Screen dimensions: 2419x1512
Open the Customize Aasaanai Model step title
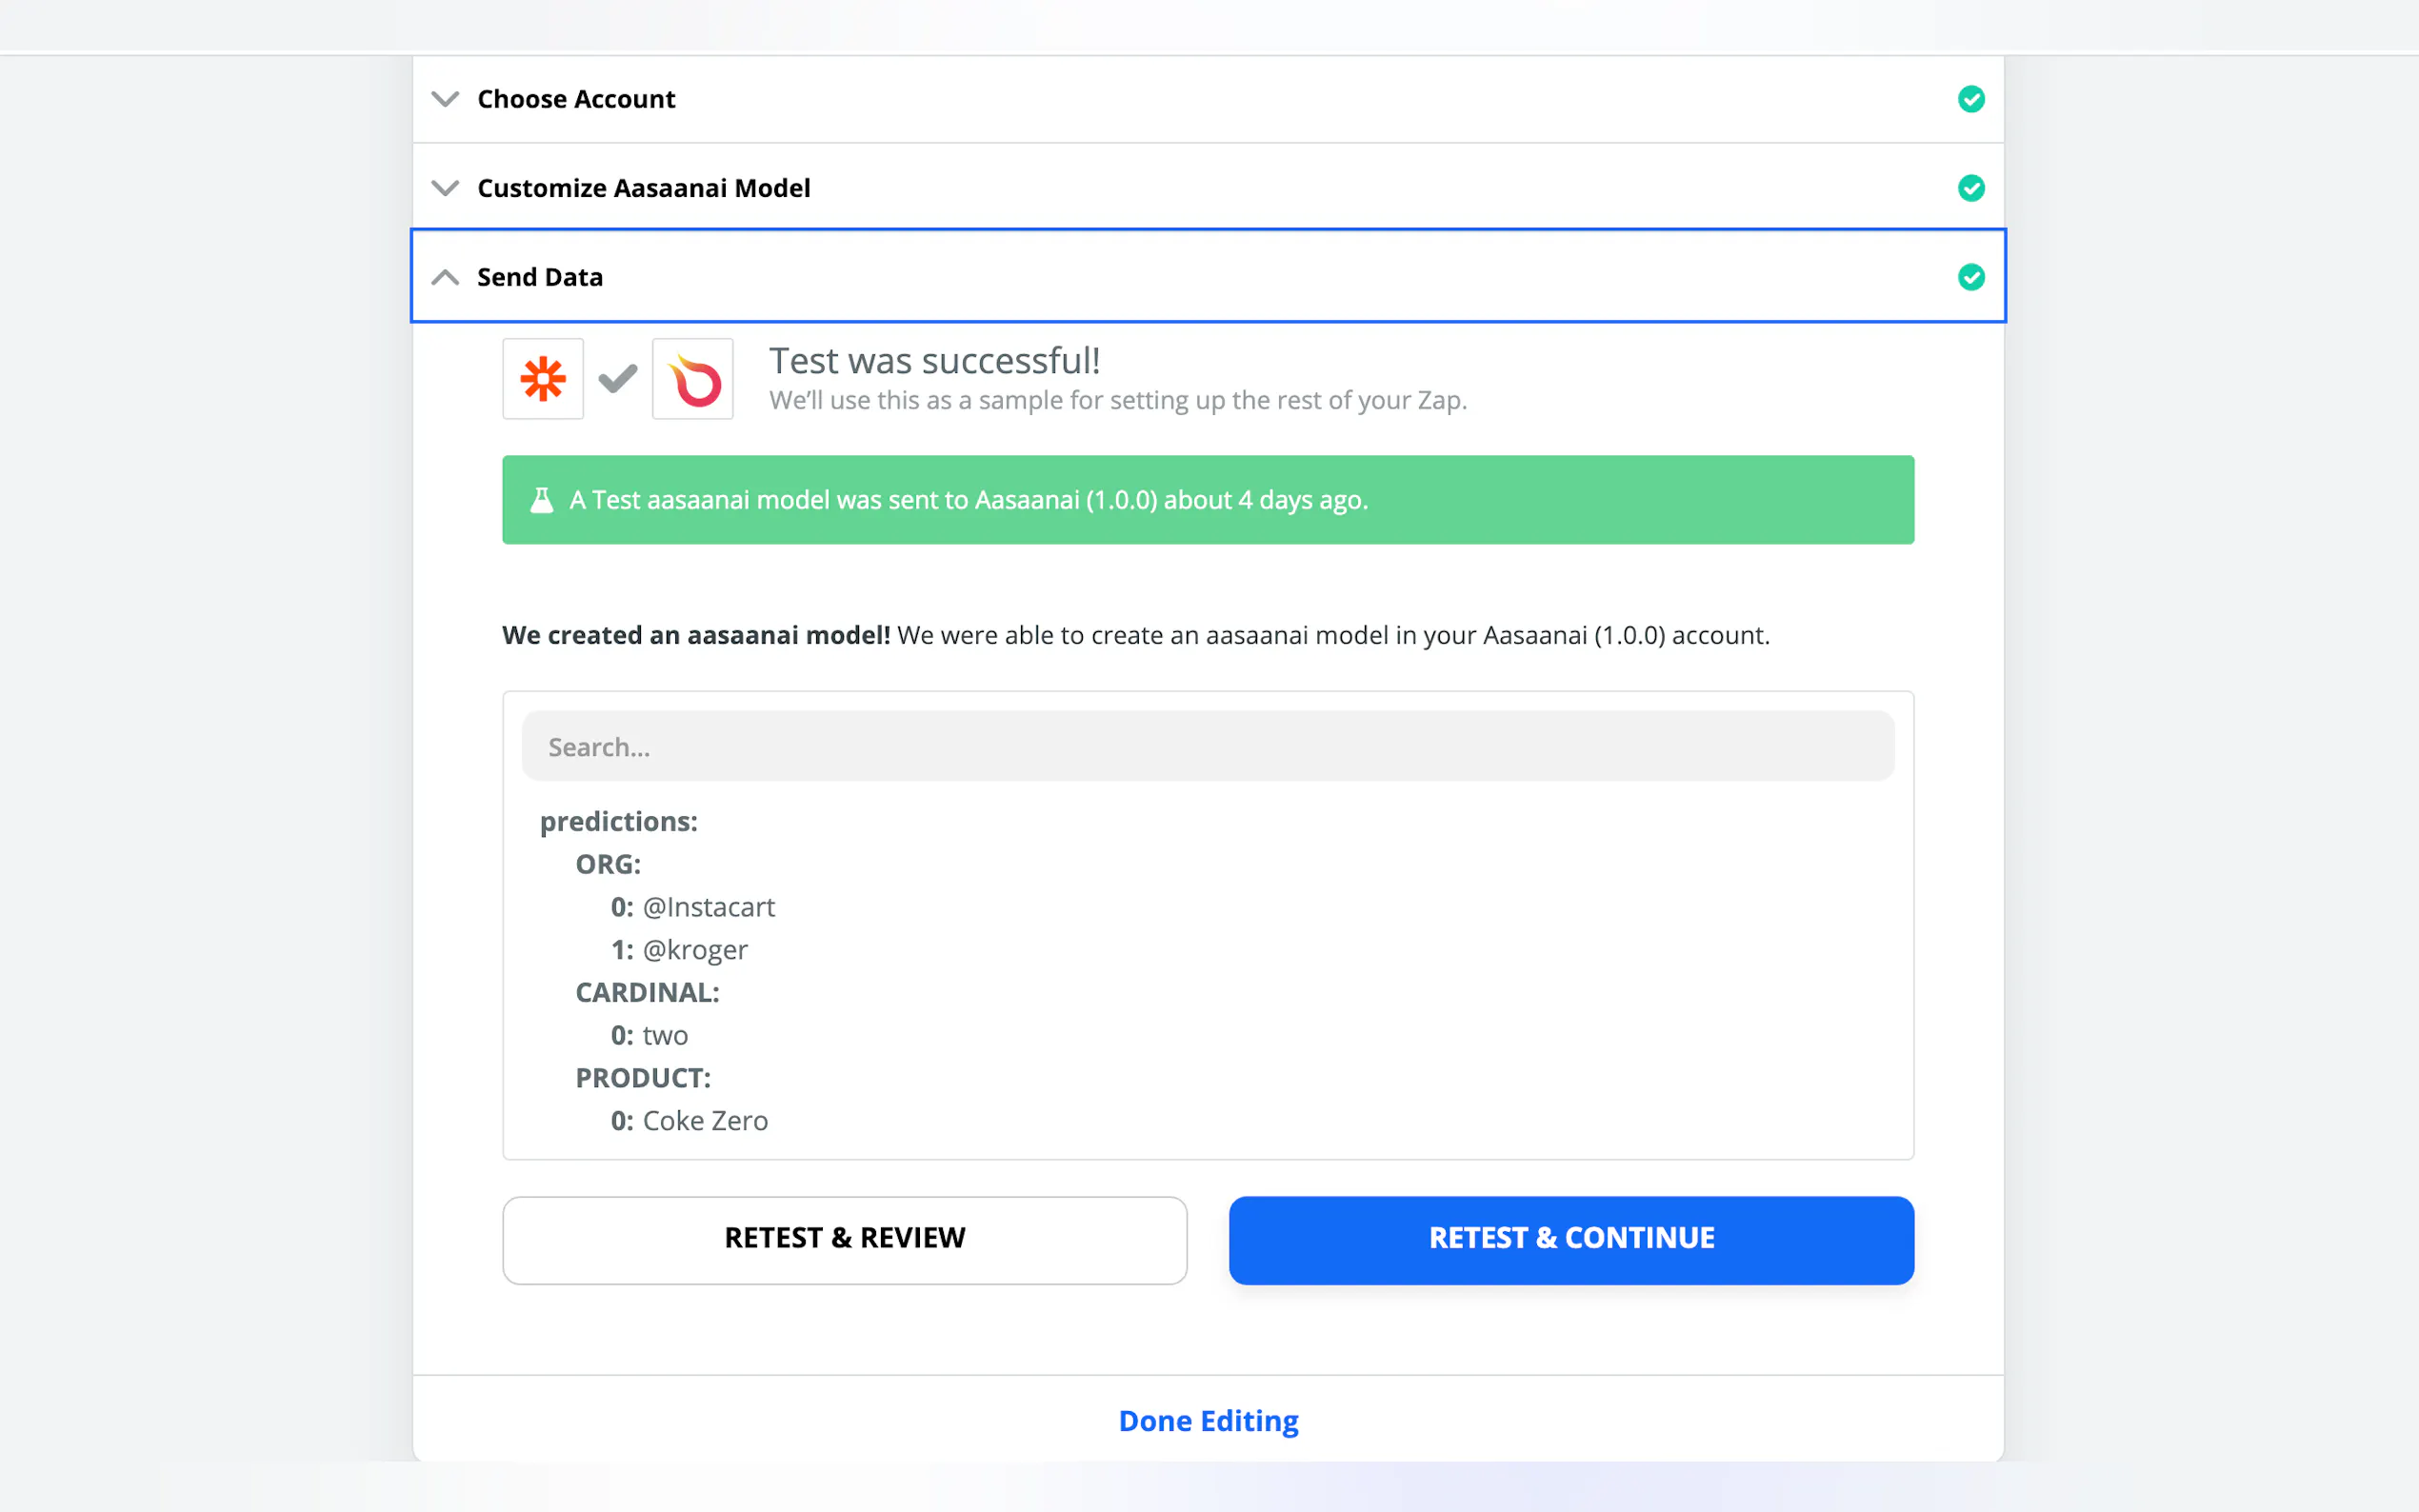(x=643, y=188)
